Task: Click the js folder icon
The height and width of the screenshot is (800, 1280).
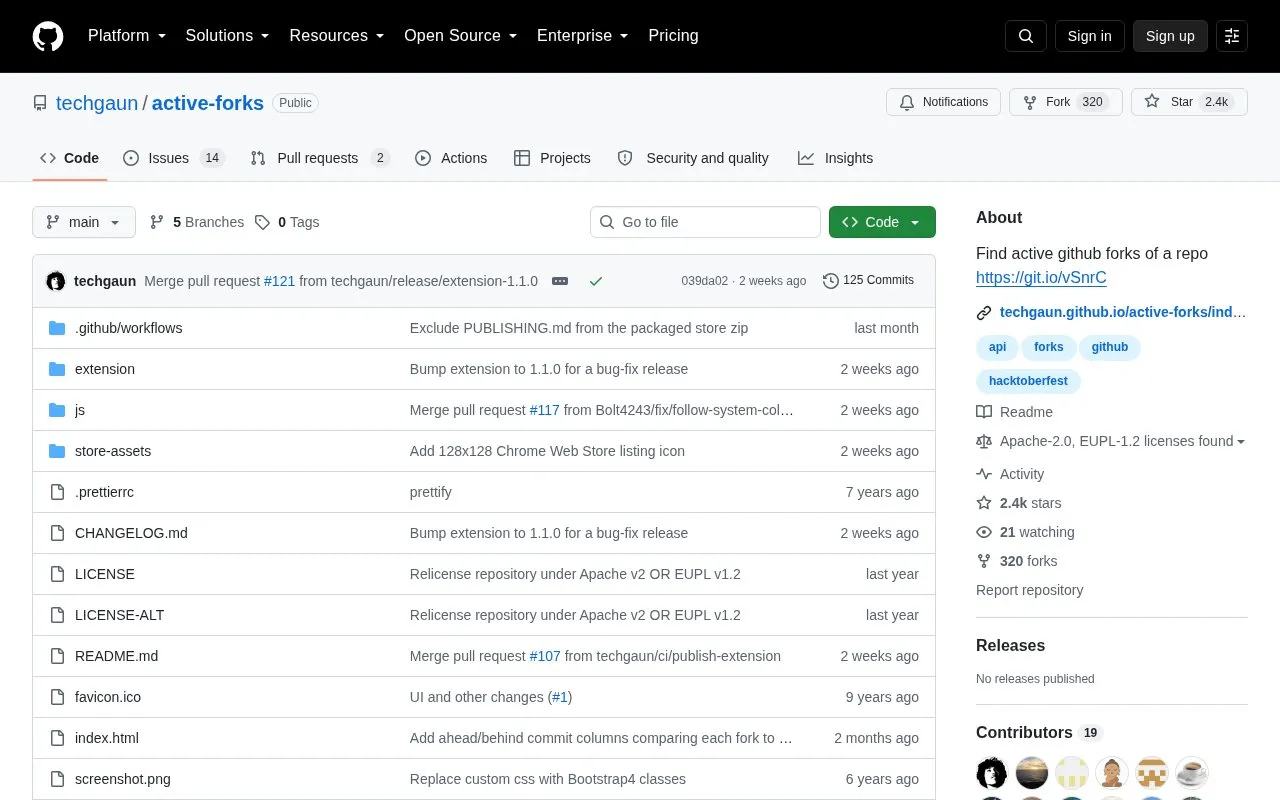Action: [x=57, y=410]
